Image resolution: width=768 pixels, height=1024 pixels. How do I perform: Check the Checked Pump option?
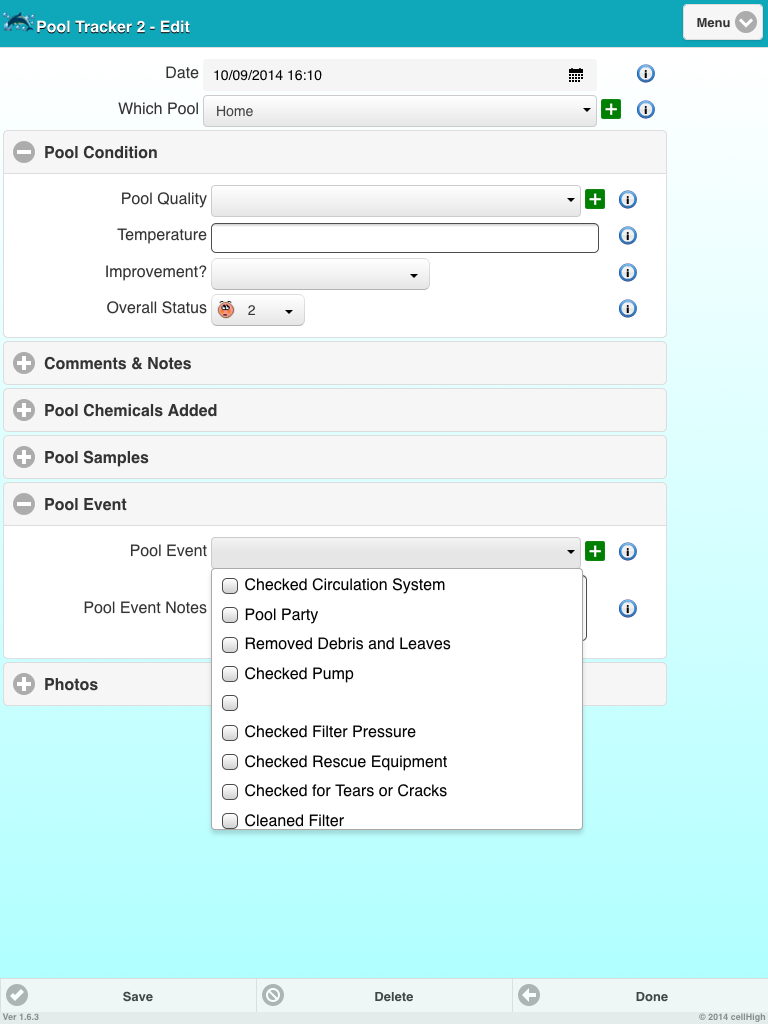(230, 673)
